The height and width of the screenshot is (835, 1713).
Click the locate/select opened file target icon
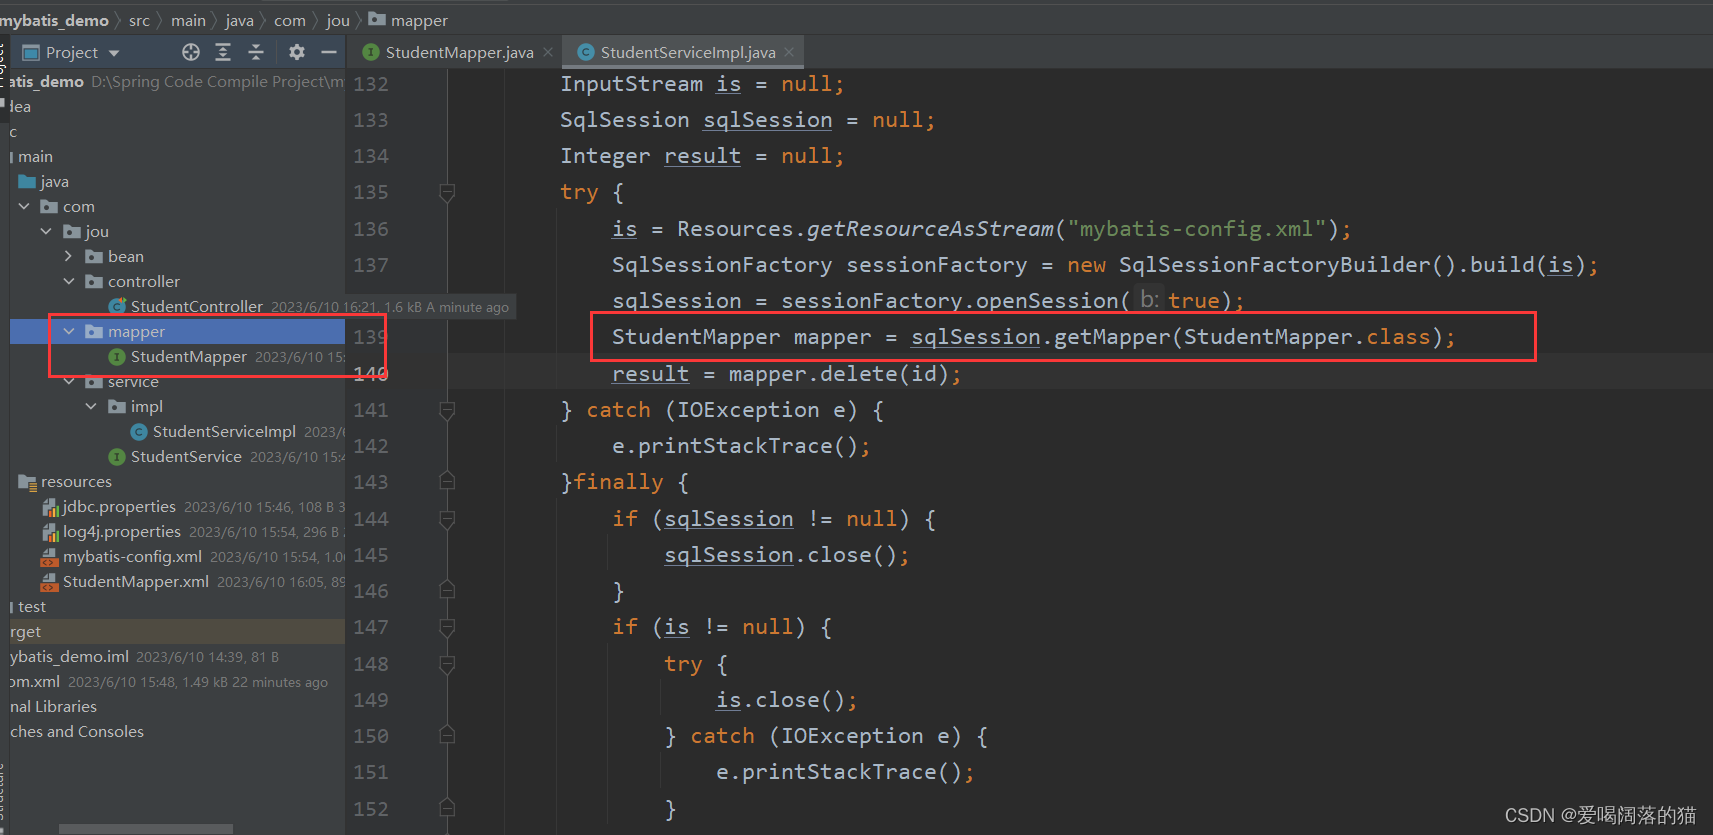click(191, 52)
